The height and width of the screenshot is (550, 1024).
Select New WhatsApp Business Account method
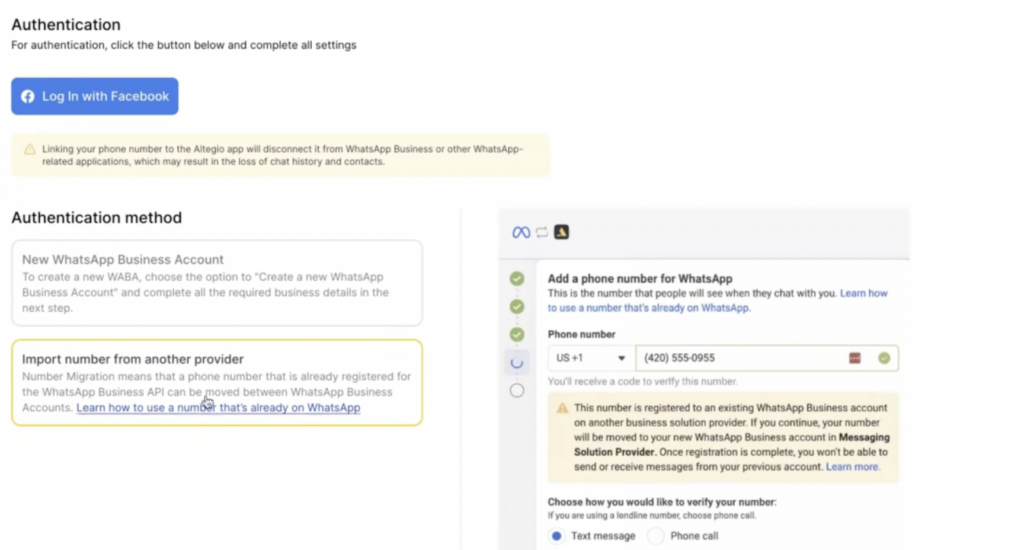[x=217, y=283]
